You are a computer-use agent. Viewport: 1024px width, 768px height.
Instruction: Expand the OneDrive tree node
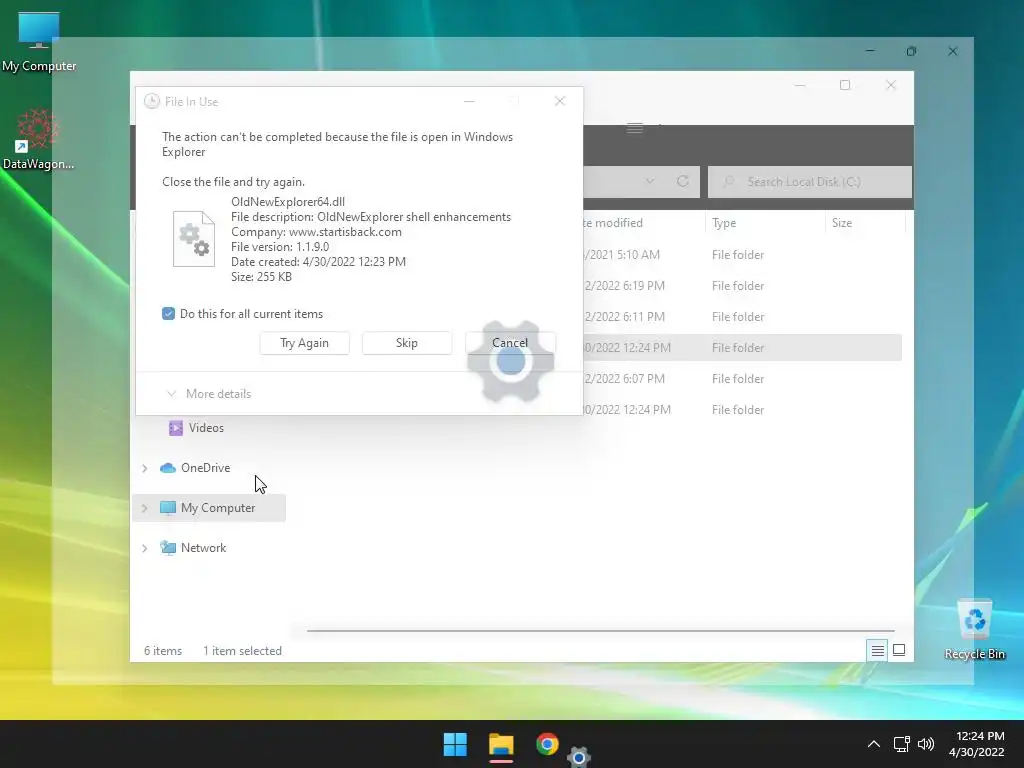coord(144,468)
